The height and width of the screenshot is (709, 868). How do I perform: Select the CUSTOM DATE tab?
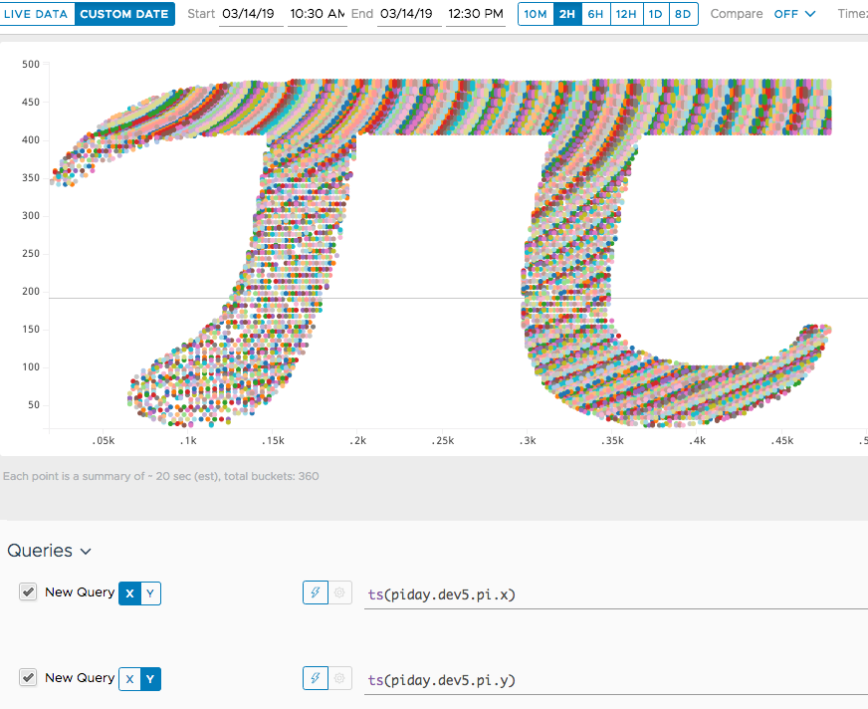124,14
